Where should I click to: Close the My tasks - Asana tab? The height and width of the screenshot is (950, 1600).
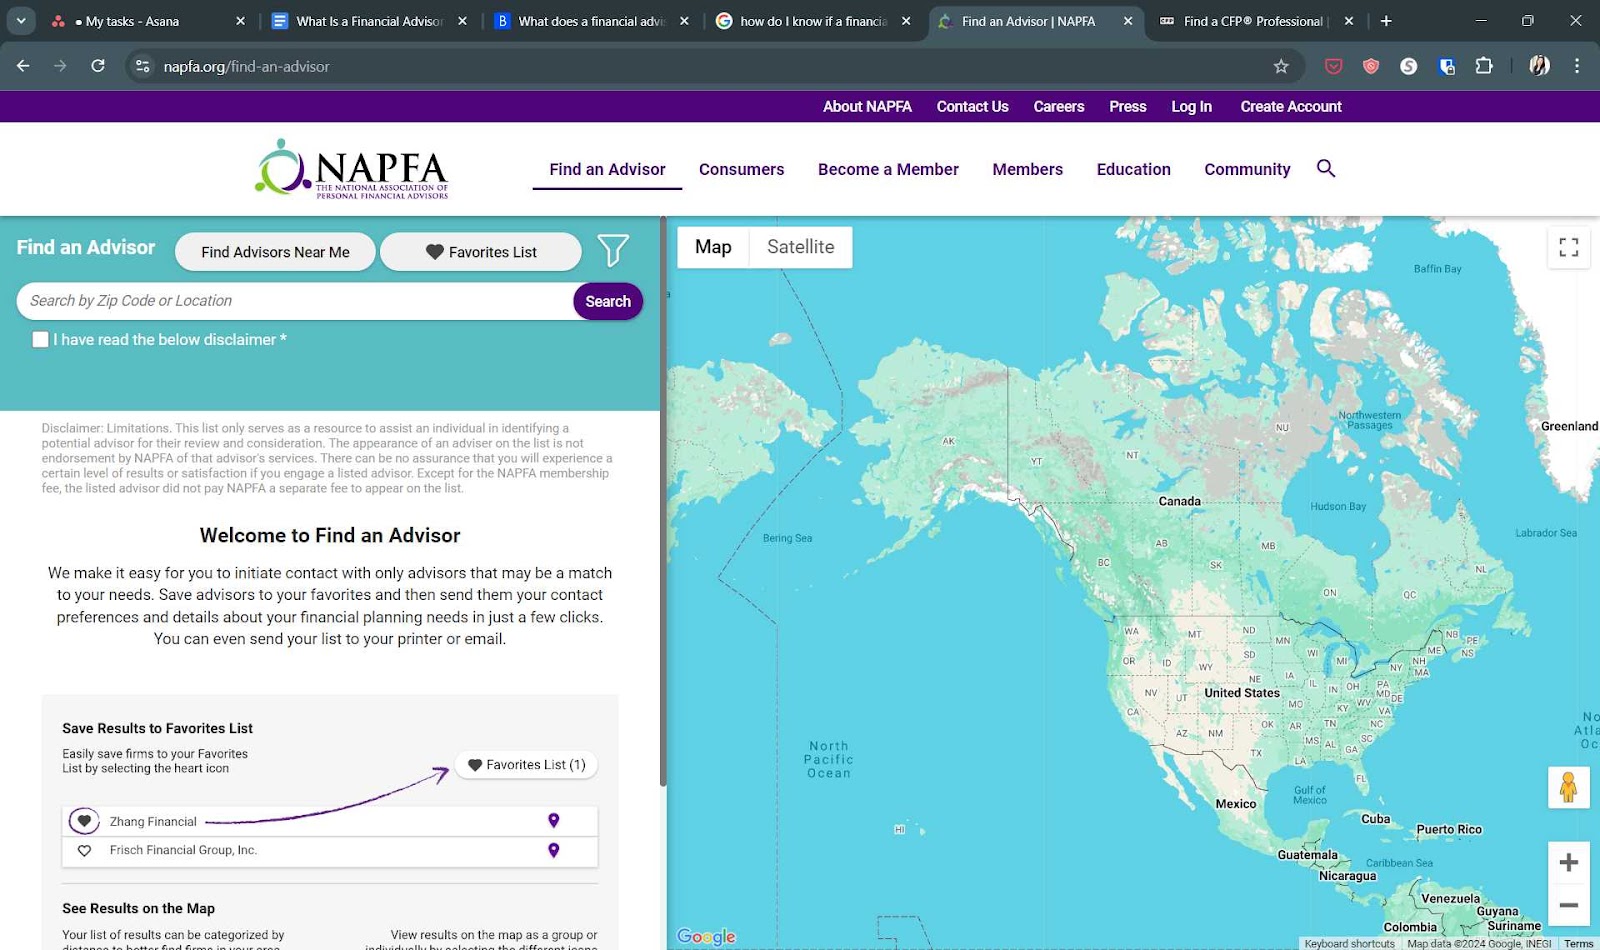[x=240, y=21]
